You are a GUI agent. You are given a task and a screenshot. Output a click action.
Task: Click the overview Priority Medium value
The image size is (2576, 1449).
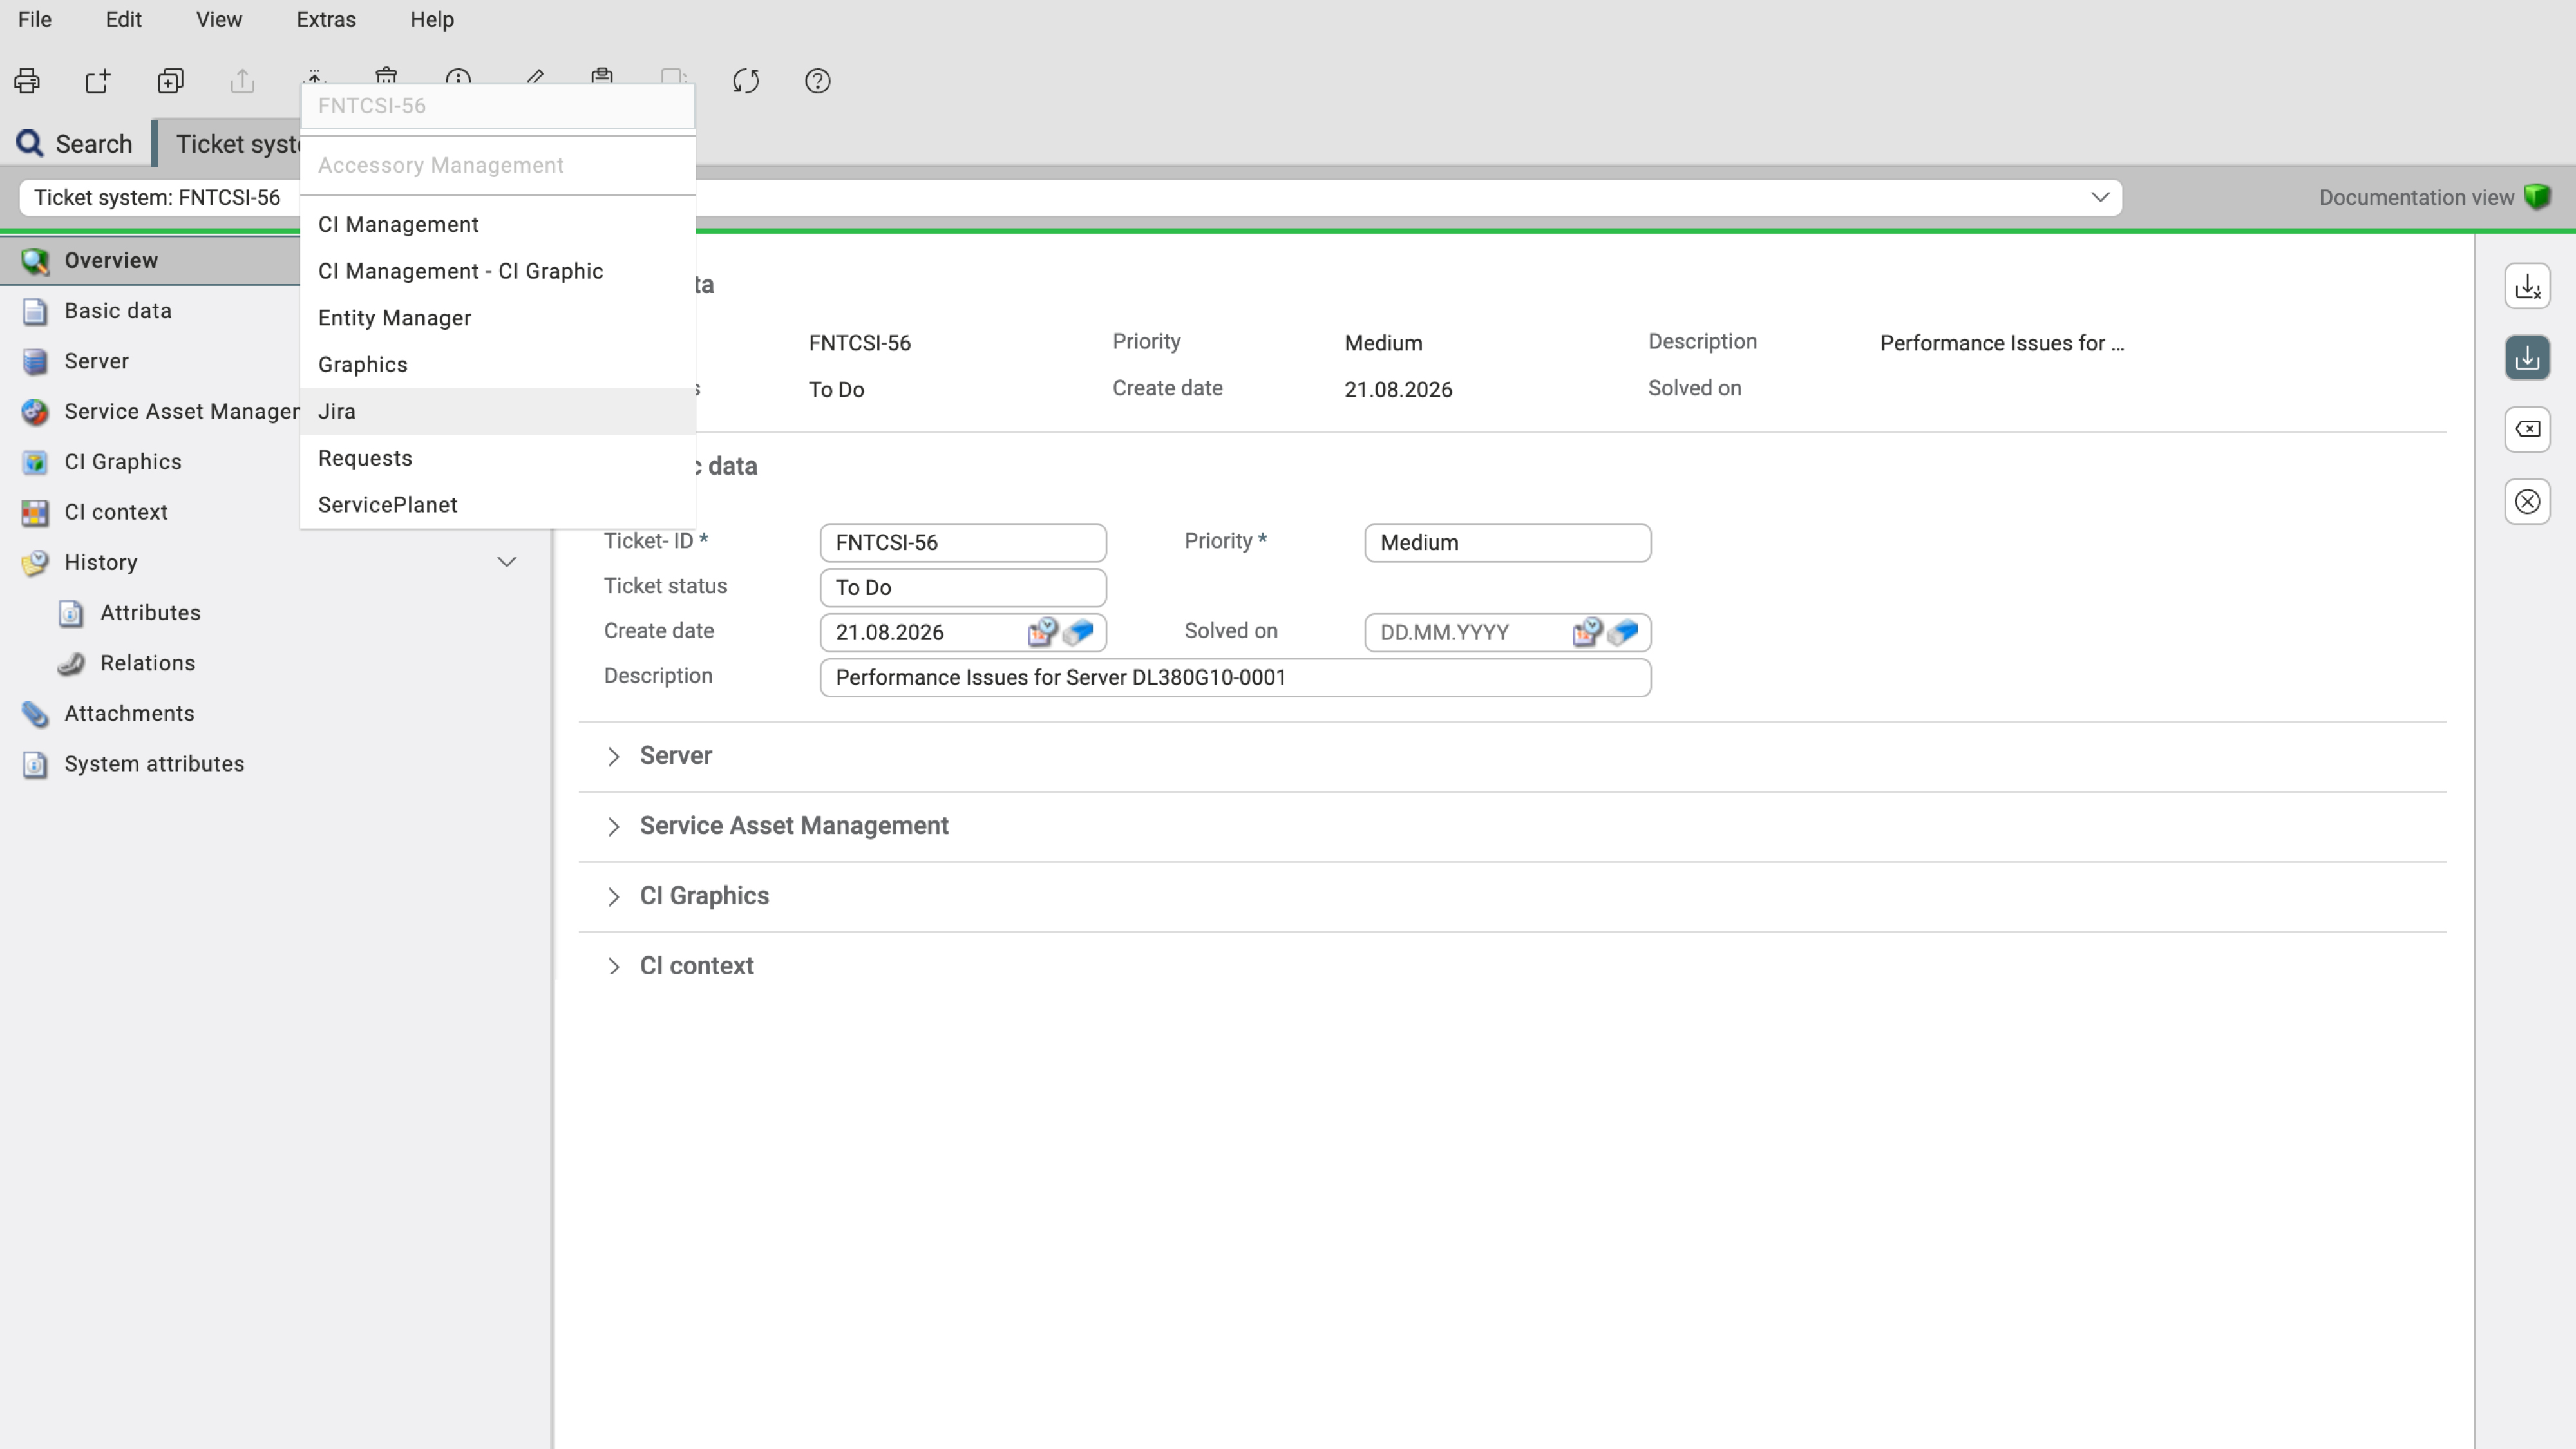pyautogui.click(x=1383, y=343)
